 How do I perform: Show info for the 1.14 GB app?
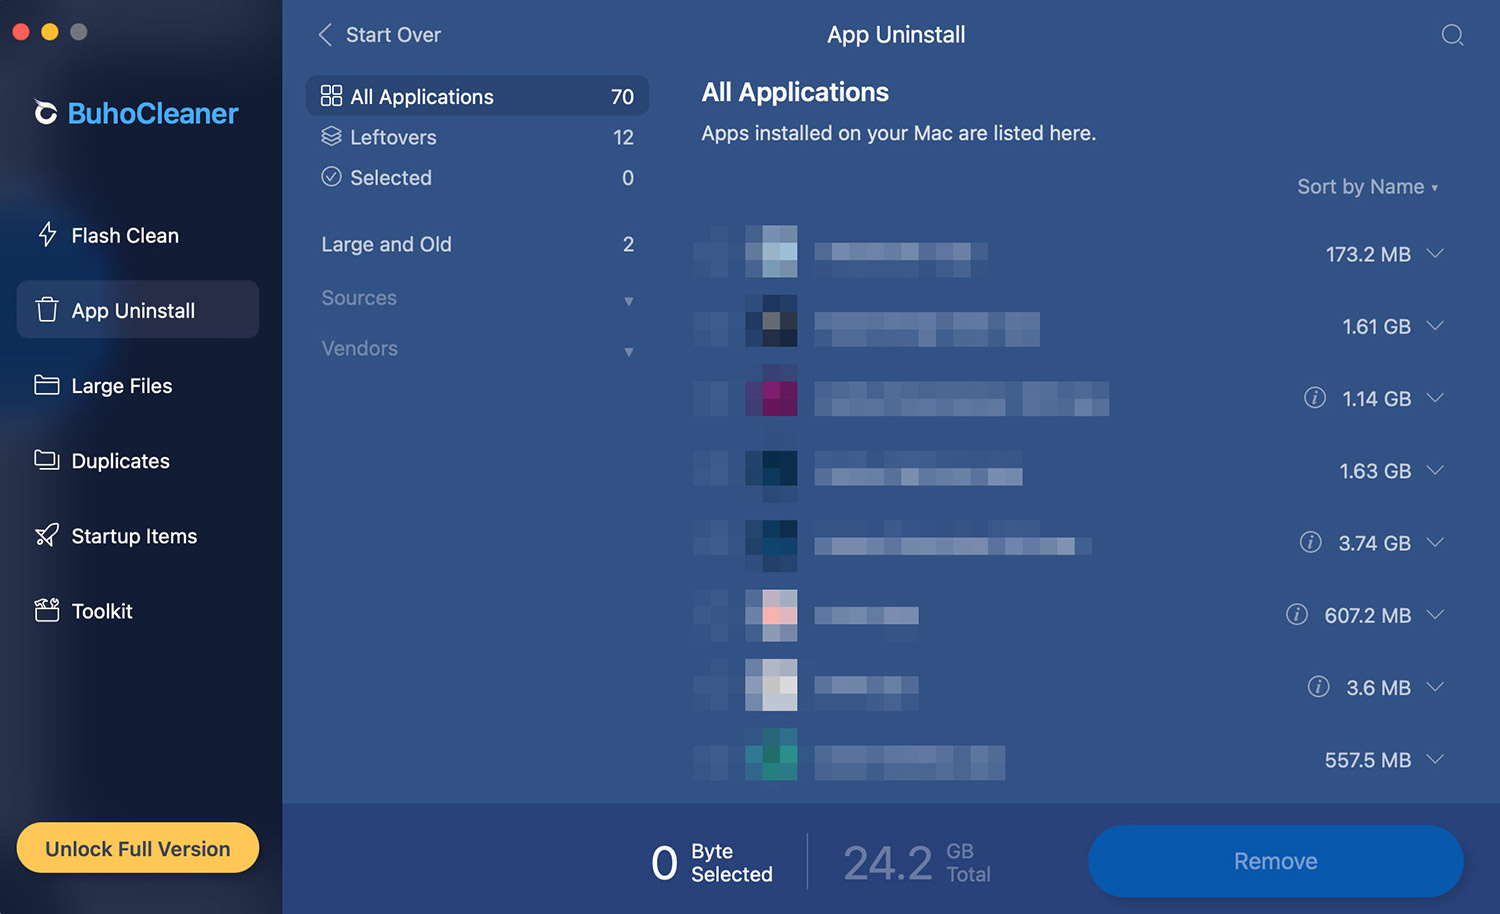(x=1315, y=398)
